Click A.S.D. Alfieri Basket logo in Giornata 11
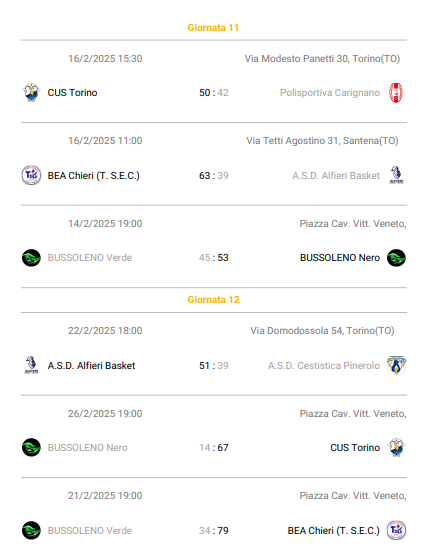427x557 pixels. tap(396, 175)
